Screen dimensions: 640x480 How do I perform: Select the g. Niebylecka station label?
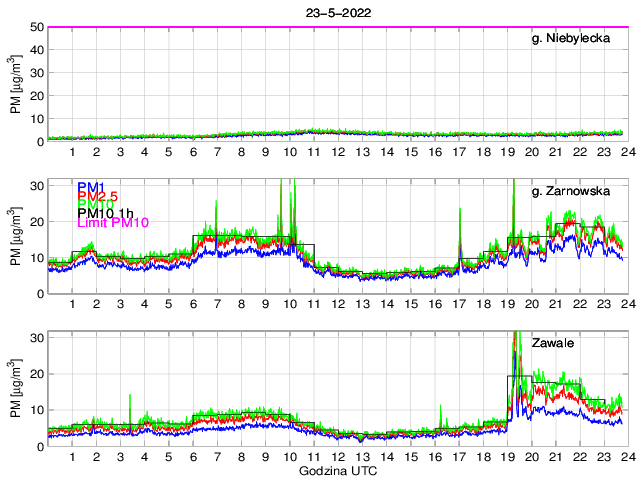click(x=571, y=38)
